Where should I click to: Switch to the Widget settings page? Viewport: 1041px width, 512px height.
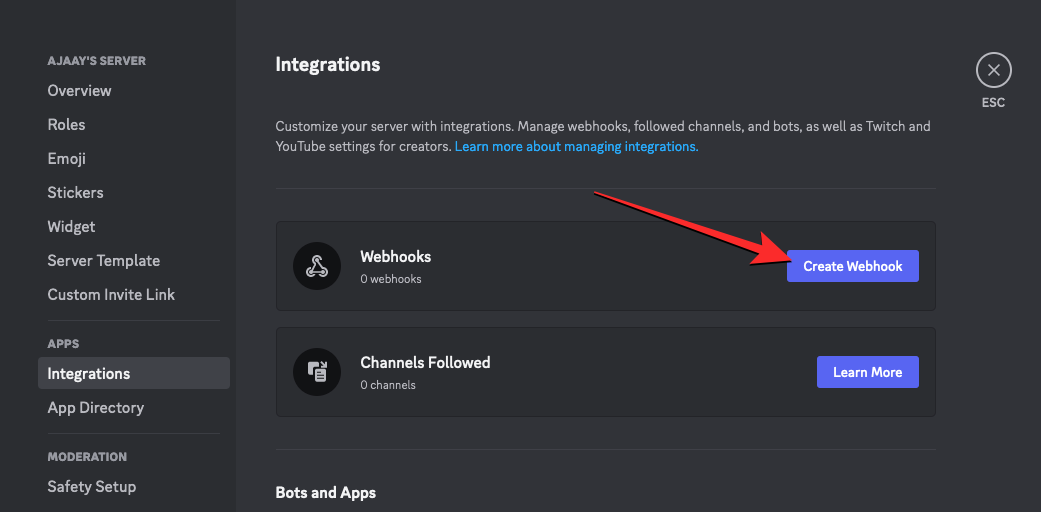click(x=71, y=226)
